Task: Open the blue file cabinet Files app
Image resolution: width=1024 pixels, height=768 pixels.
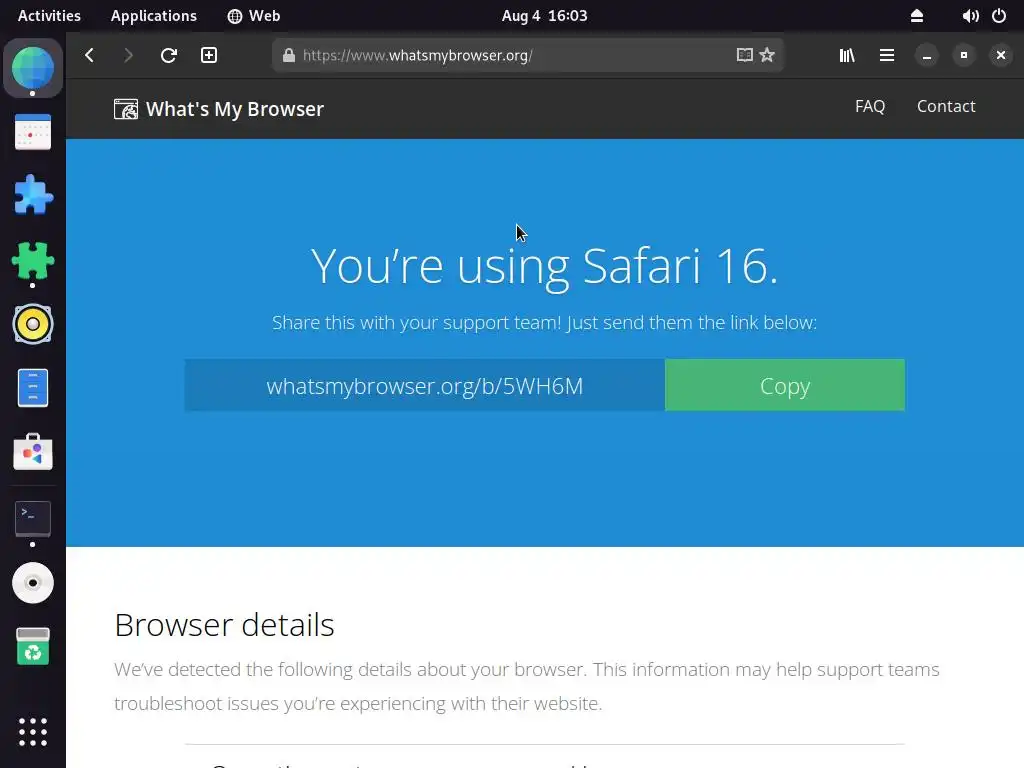Action: click(x=33, y=388)
